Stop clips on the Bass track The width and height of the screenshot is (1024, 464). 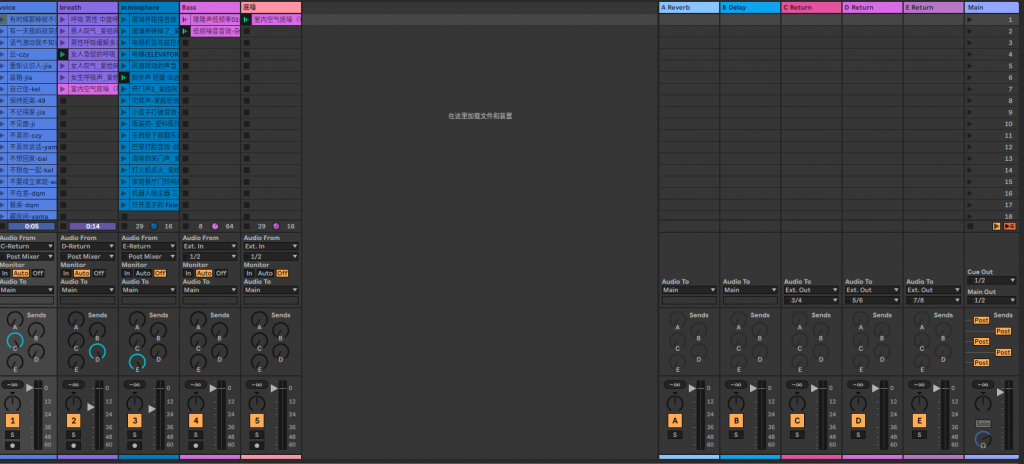pos(187,227)
